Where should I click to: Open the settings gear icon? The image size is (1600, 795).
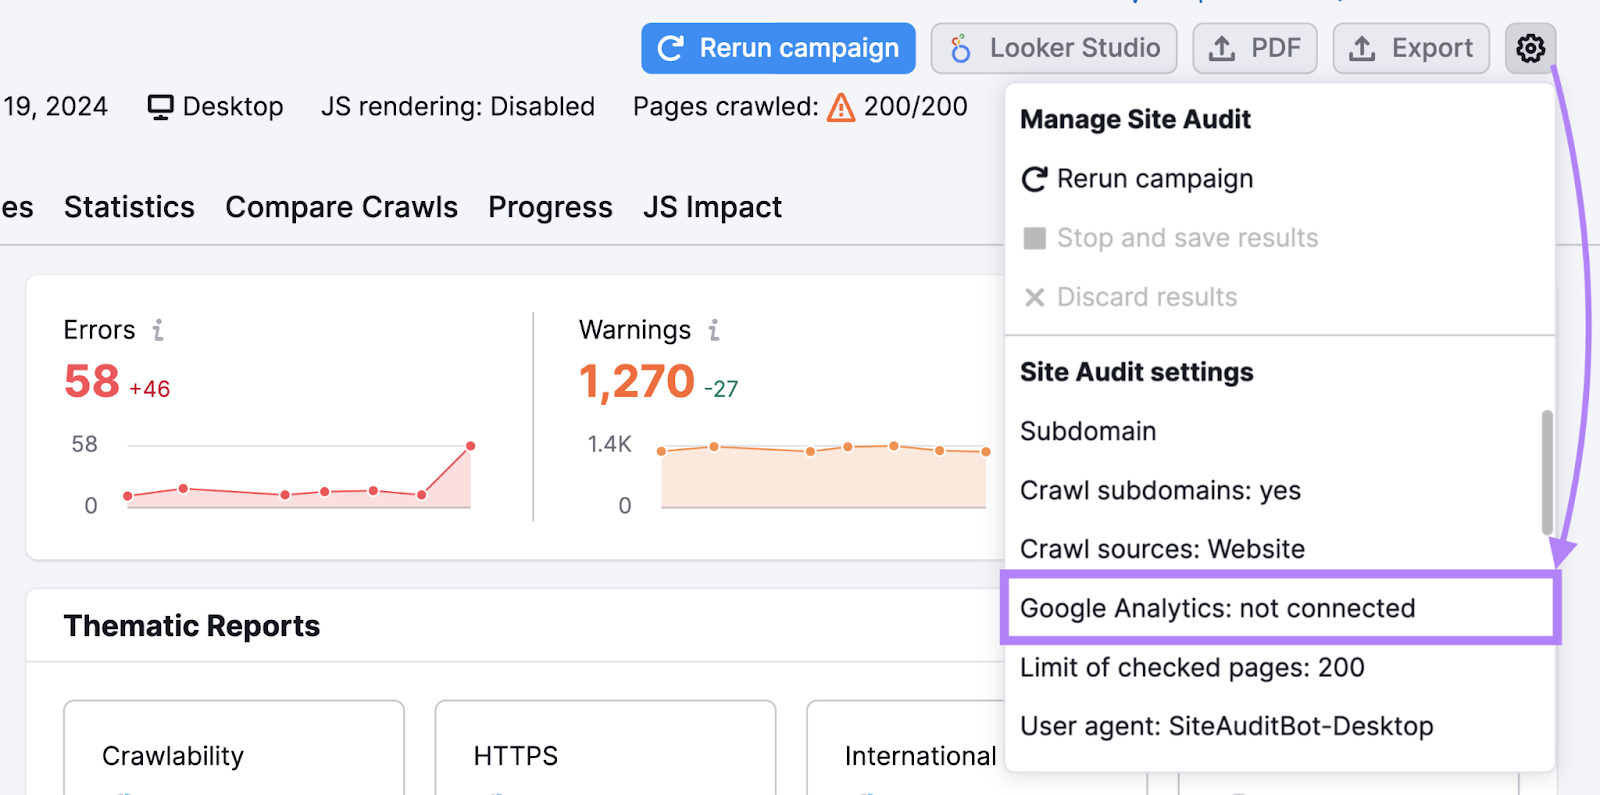1530,48
